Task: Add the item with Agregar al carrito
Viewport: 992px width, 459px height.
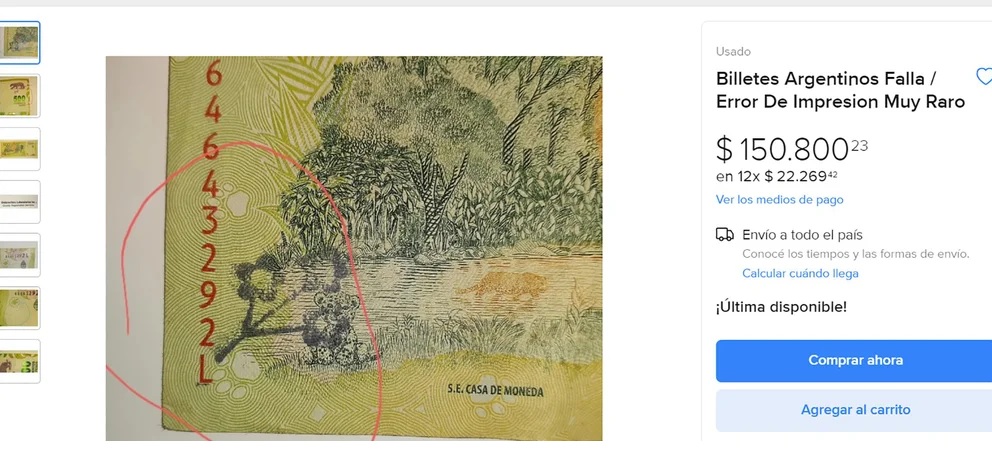Action: [855, 410]
